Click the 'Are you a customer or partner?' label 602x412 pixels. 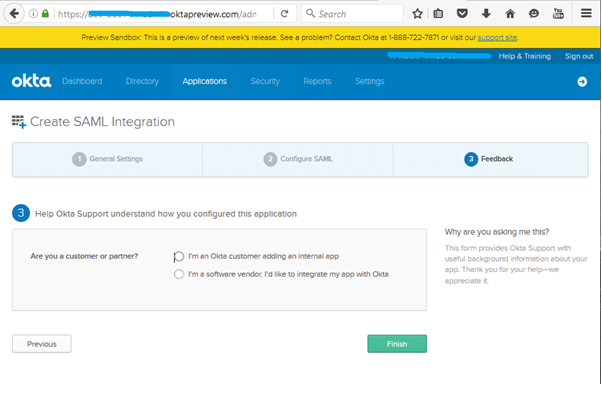[x=84, y=256]
